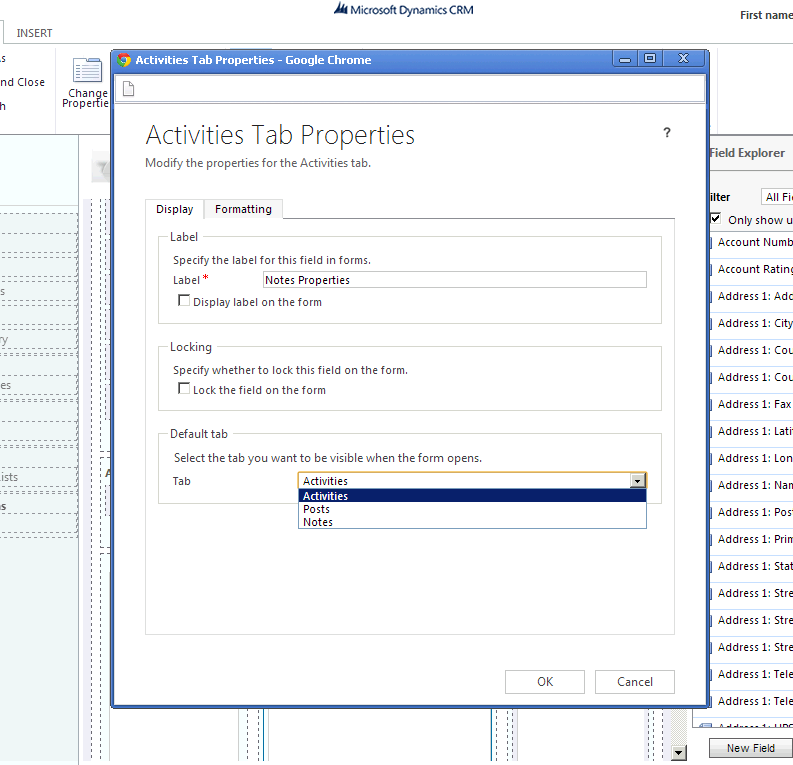The image size is (793, 765).
Task: Maximize the Activities Tab Properties window
Action: point(650,59)
